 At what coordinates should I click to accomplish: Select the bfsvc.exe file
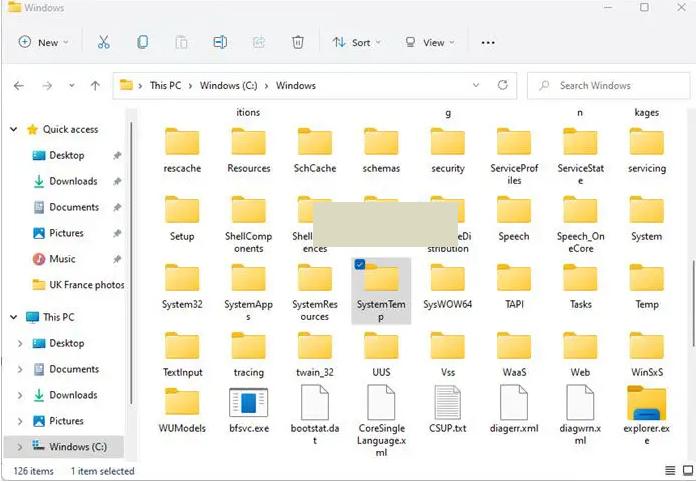point(249,409)
